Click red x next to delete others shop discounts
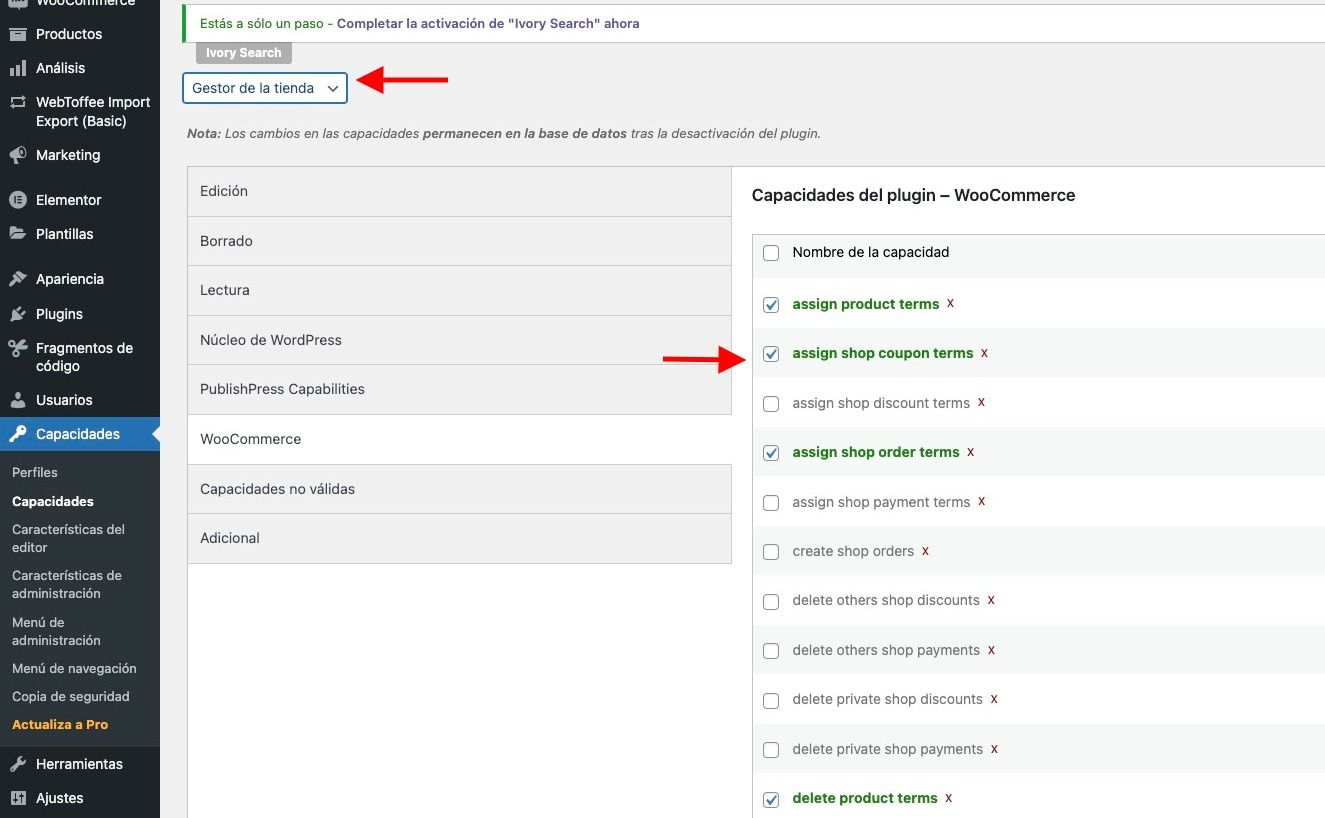The height and width of the screenshot is (818, 1325). [991, 600]
